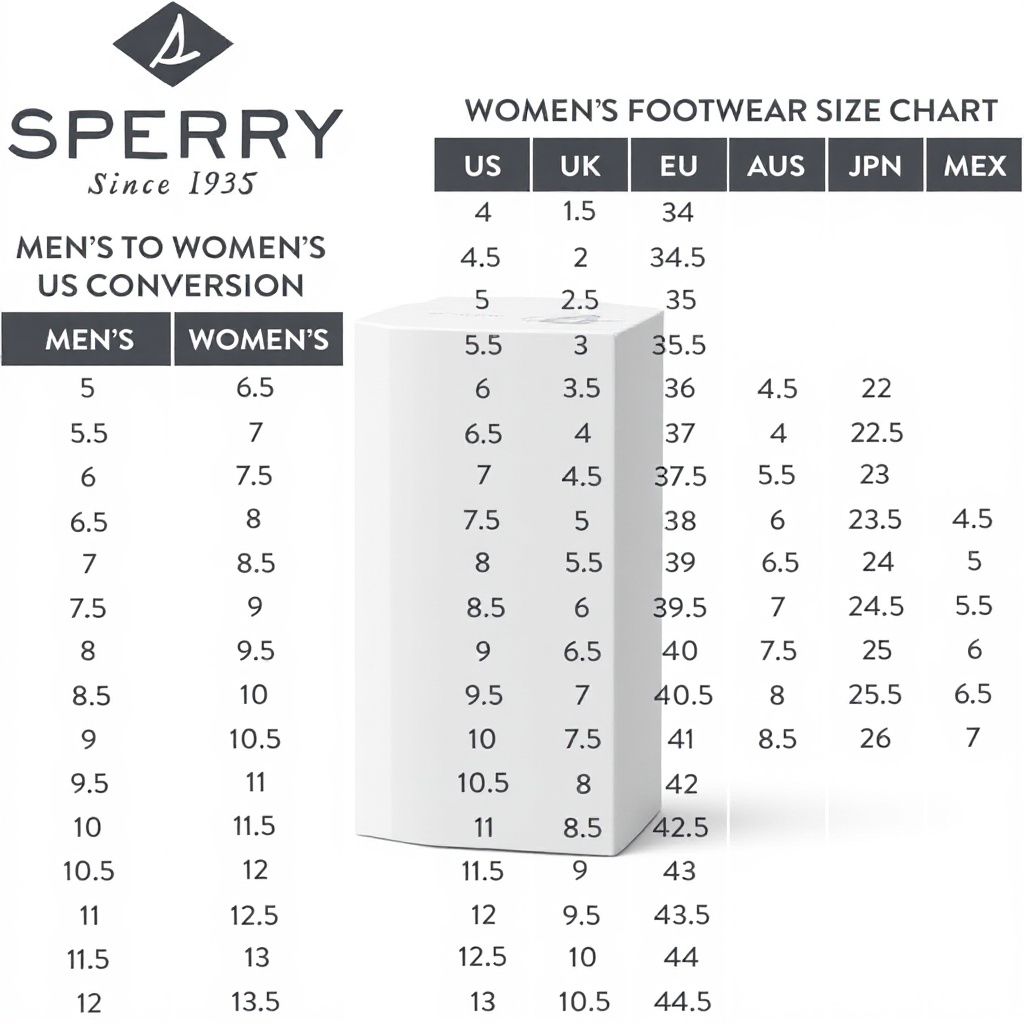
Task: Click the MEX column header
Action: click(x=974, y=165)
